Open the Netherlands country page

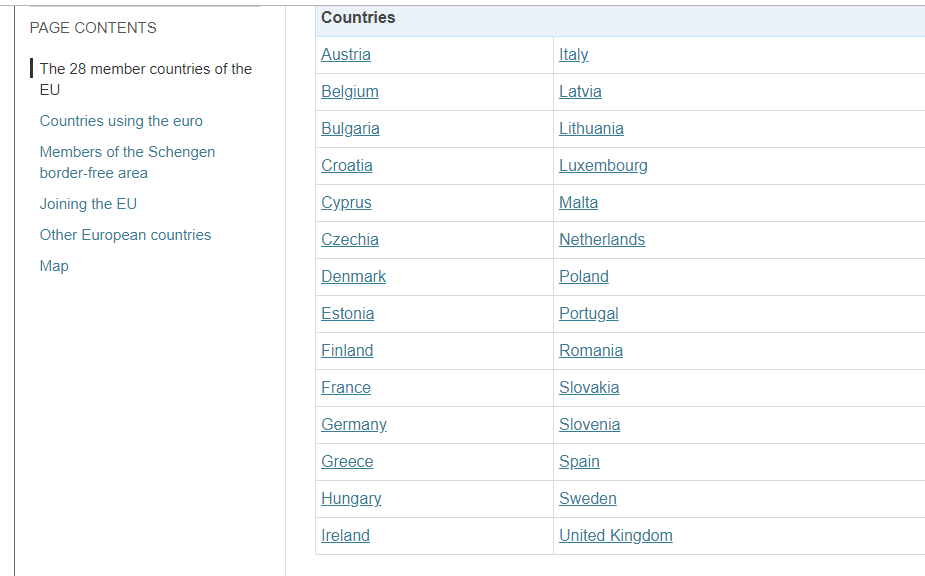point(602,240)
